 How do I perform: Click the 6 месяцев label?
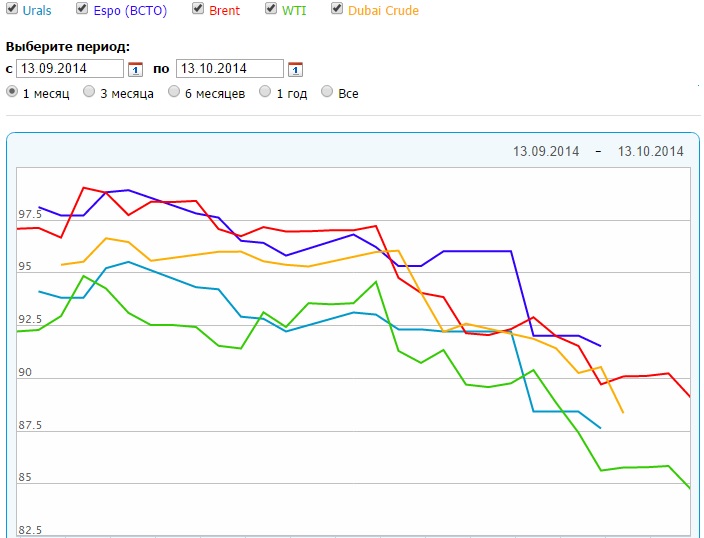pyautogui.click(x=215, y=94)
